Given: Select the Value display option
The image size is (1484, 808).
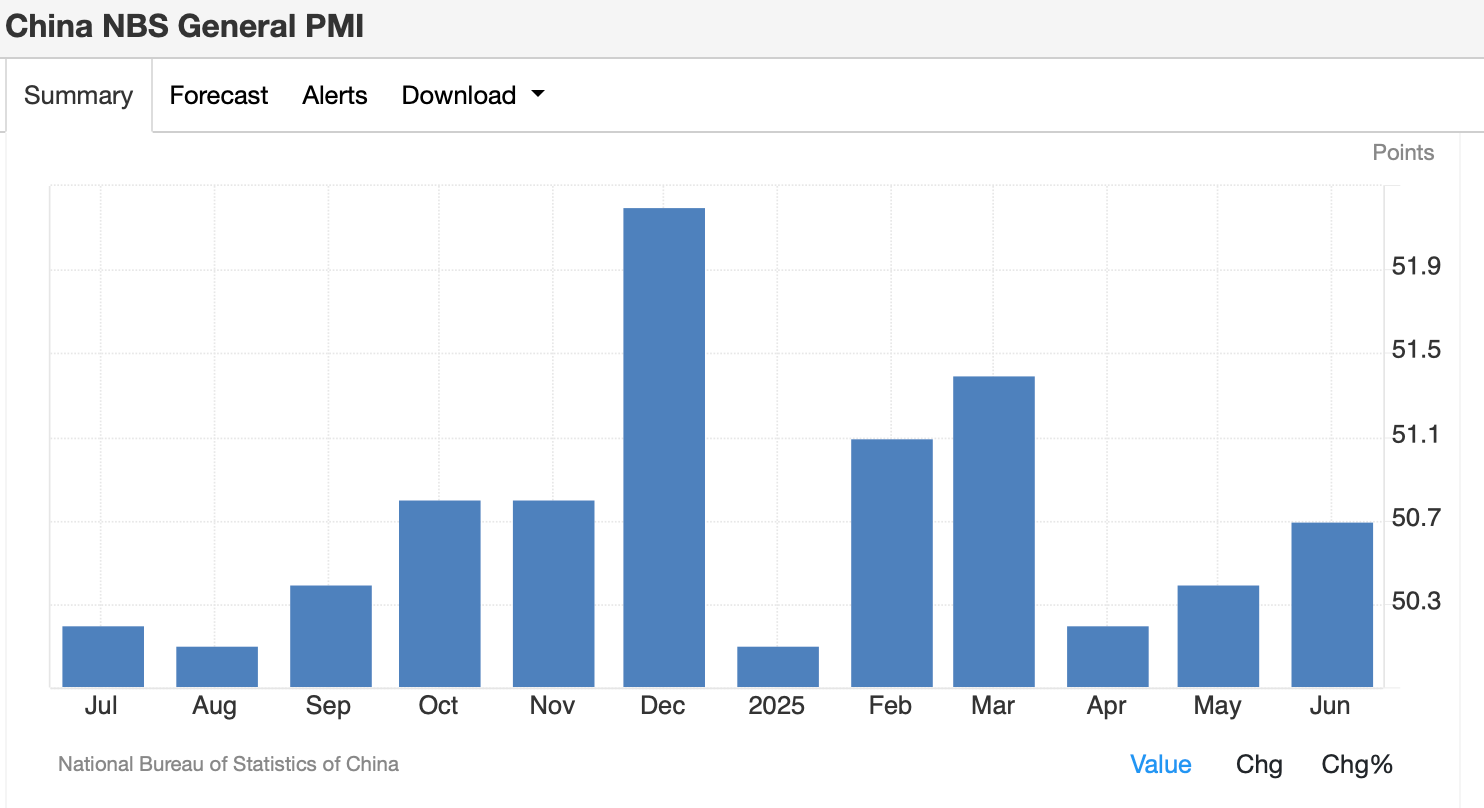Looking at the screenshot, I should 1160,765.
